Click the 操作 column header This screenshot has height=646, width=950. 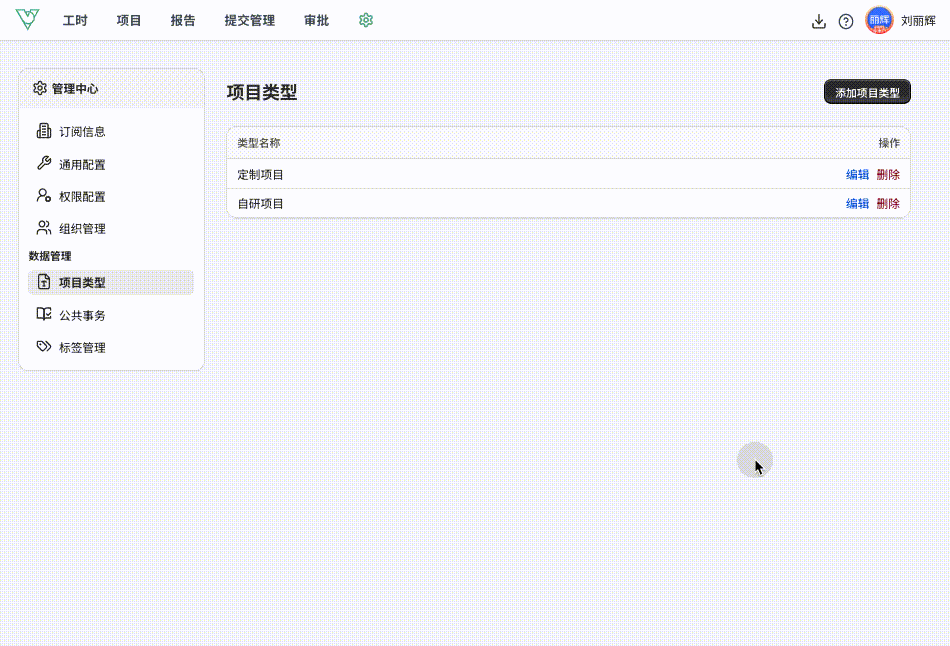coord(889,143)
